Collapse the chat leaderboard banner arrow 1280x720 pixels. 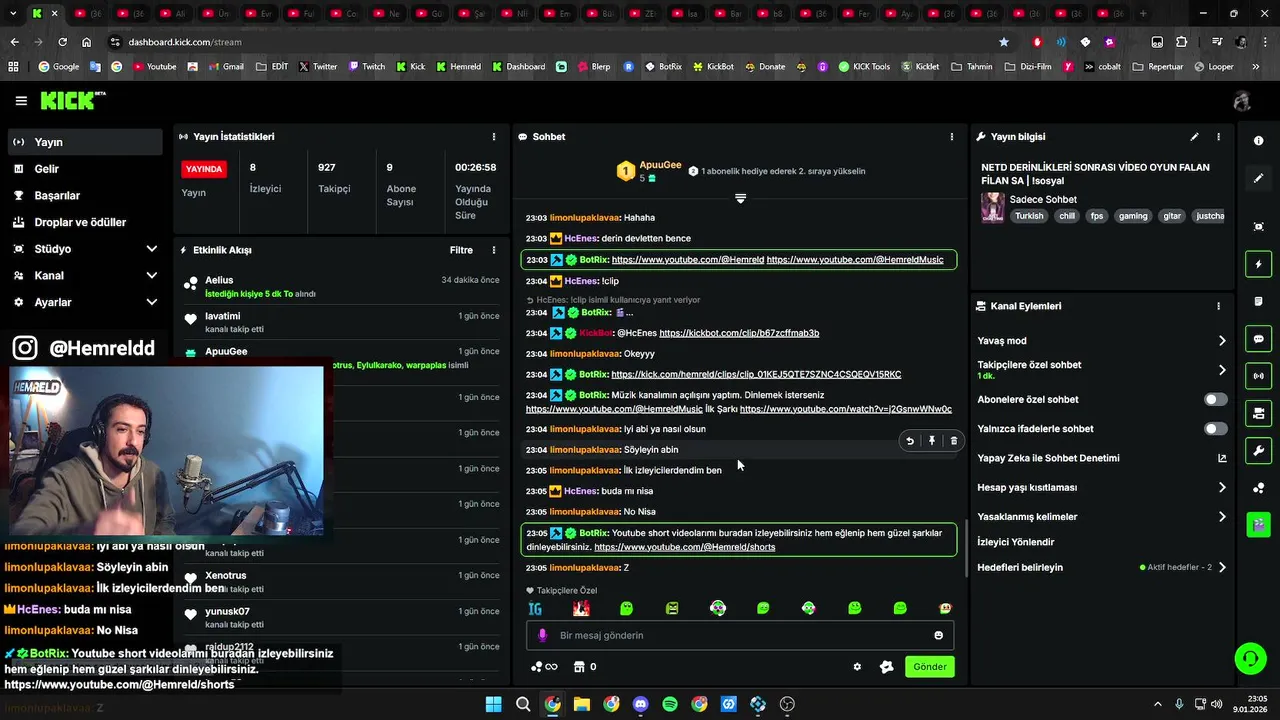(740, 198)
